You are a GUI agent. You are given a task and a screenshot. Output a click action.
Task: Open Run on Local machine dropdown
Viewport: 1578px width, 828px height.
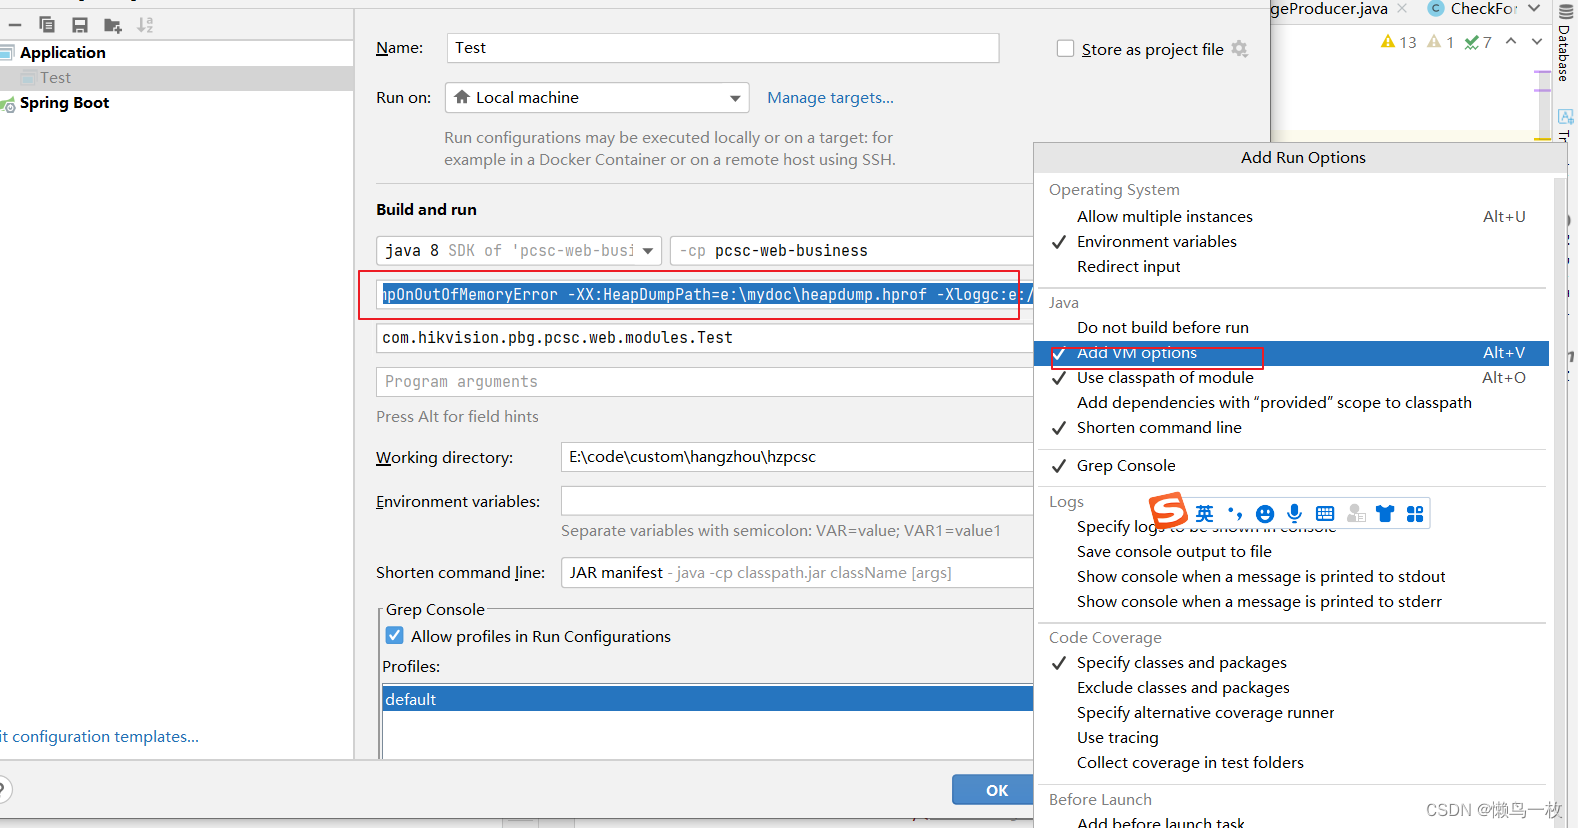pos(597,98)
